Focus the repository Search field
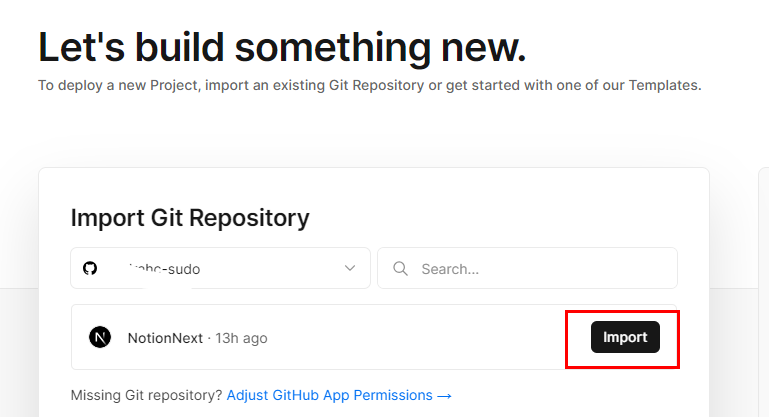769x417 pixels. (x=540, y=269)
